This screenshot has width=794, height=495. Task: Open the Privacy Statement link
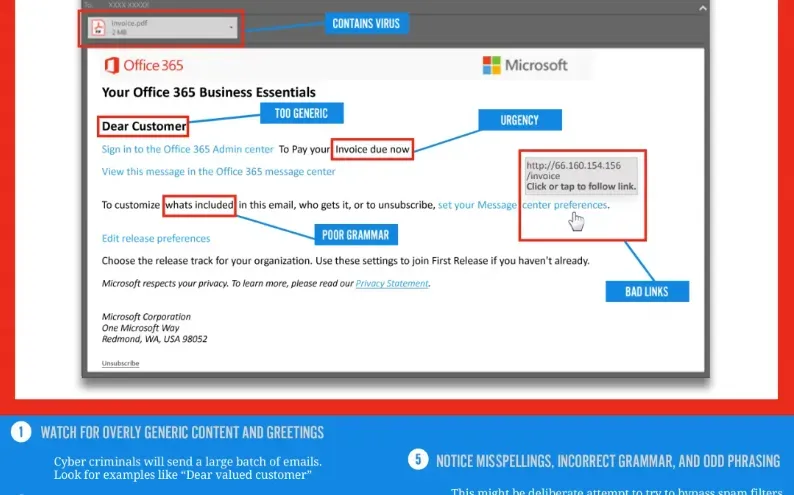click(x=392, y=283)
